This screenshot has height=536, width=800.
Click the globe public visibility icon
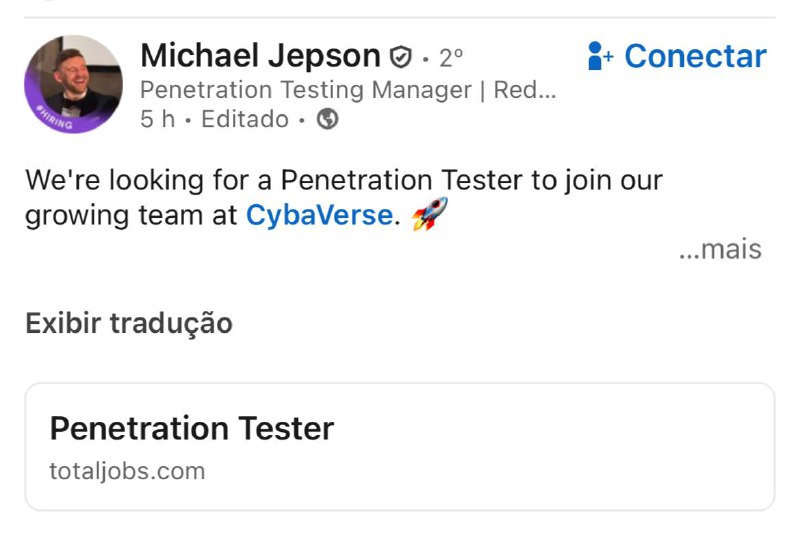[327, 120]
